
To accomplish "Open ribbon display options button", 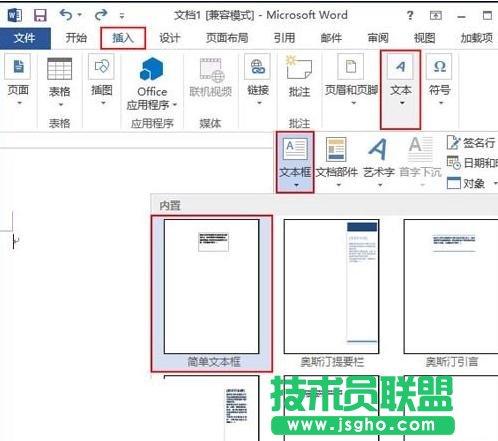I will tap(436, 15).
